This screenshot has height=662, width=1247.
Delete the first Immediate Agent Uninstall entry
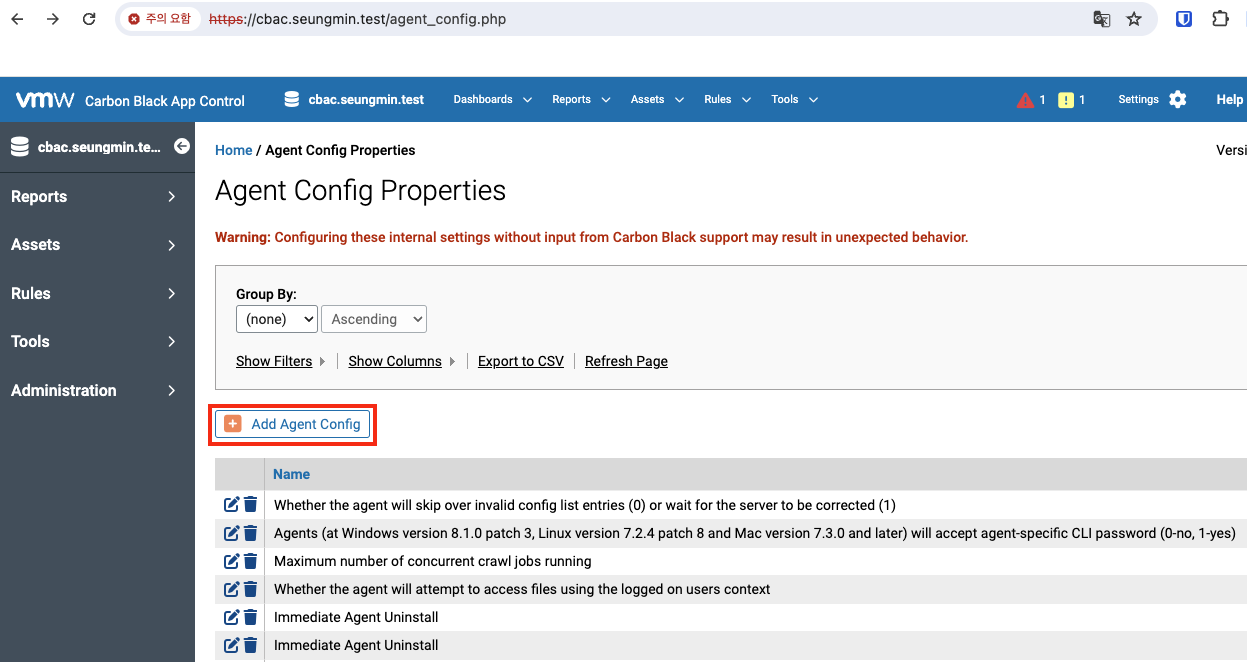(251, 617)
